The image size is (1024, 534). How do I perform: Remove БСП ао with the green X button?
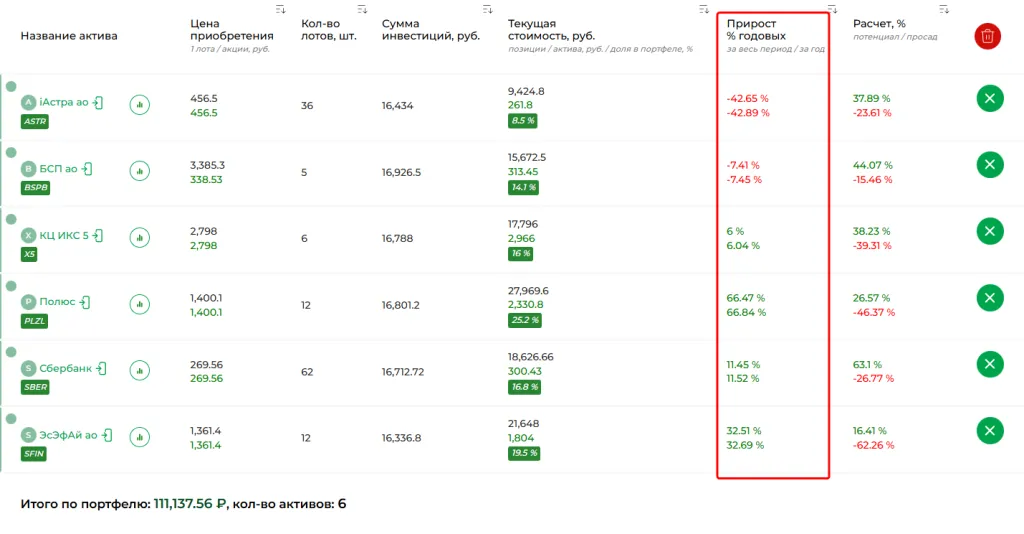pos(989,165)
